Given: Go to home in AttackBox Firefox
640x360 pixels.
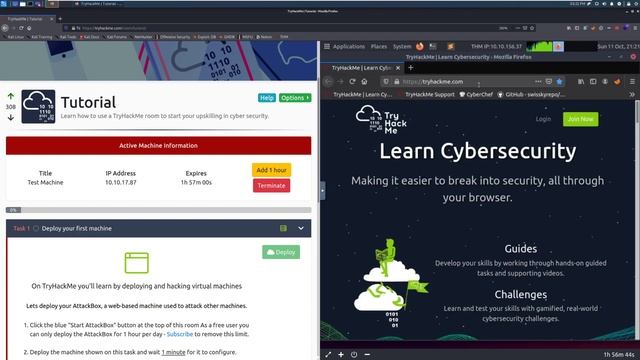Looking at the screenshot, I should (364, 82).
